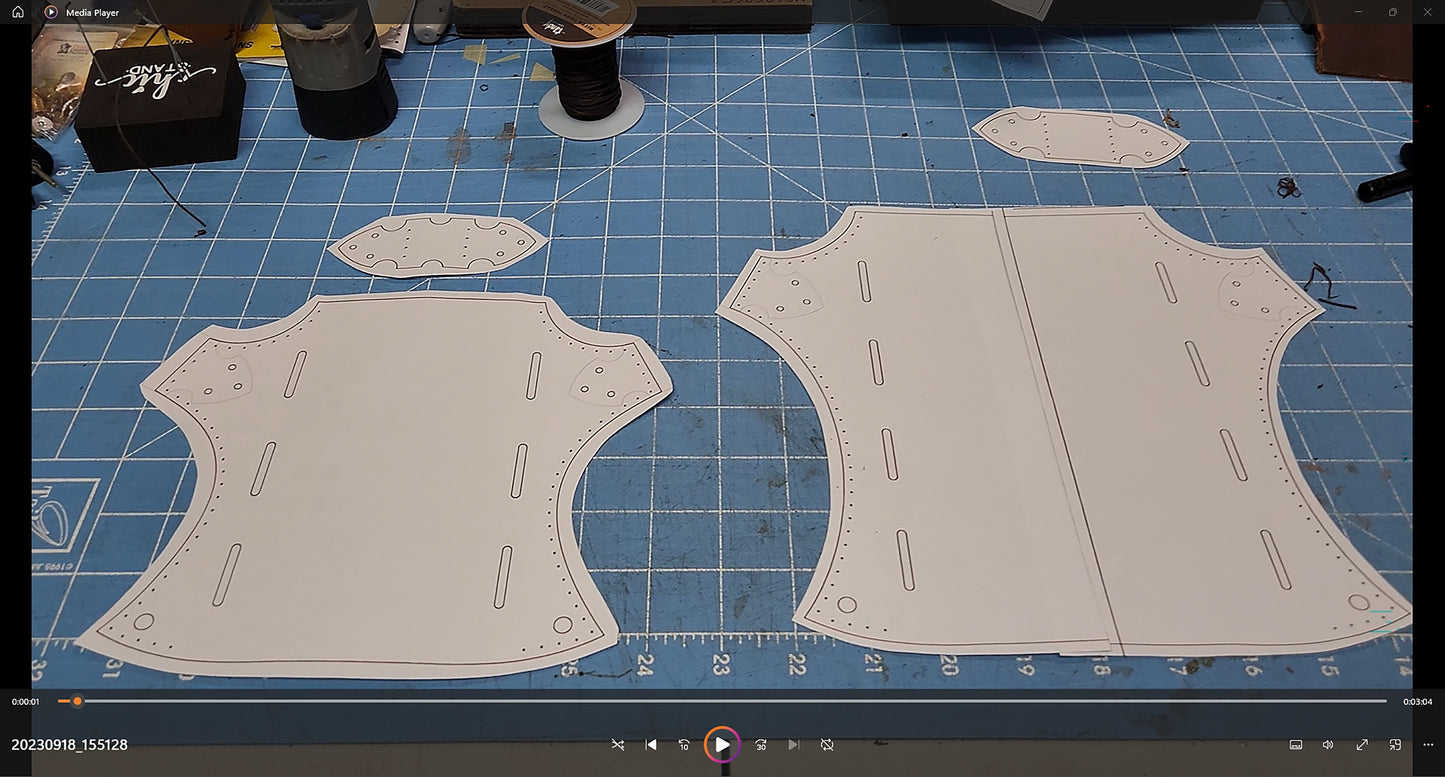Go to the previous track

(x=651, y=745)
